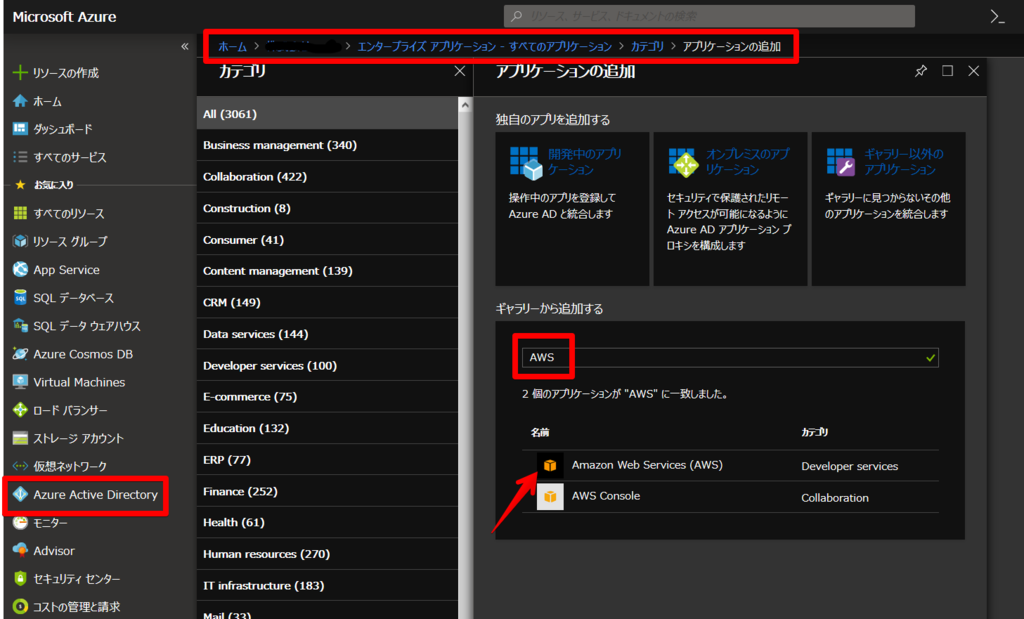Click the ホーム house icon in sidebar

pos(20,101)
